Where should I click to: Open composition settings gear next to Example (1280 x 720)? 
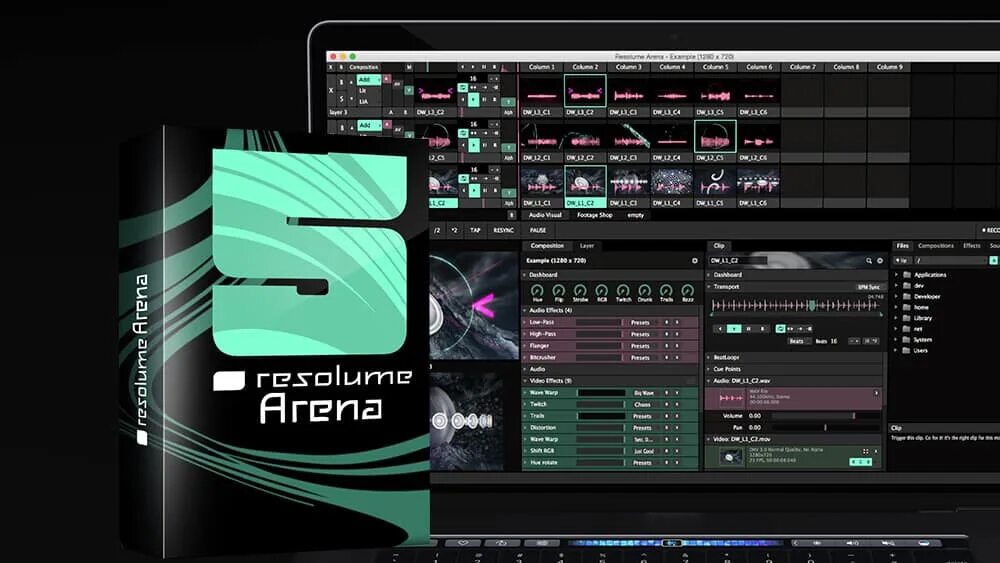pyautogui.click(x=695, y=261)
